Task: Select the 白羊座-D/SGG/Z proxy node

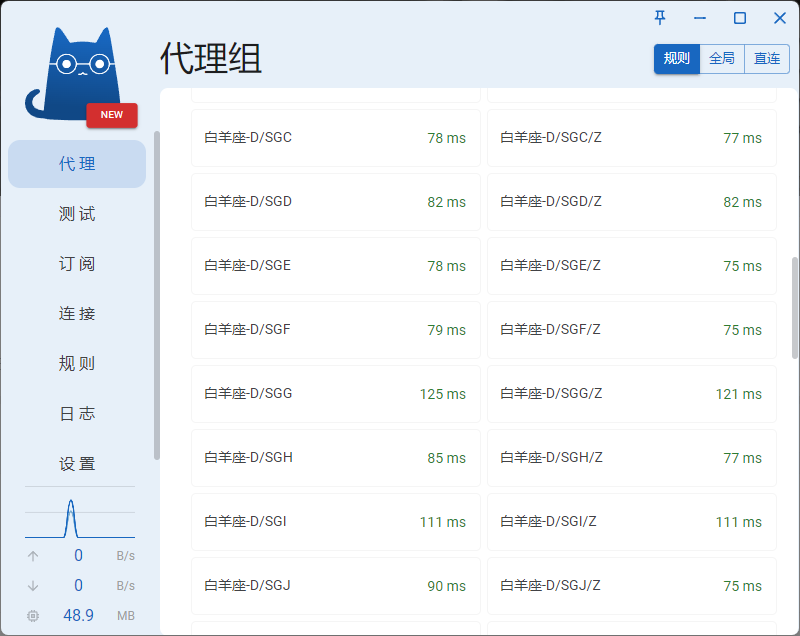Action: [631, 394]
